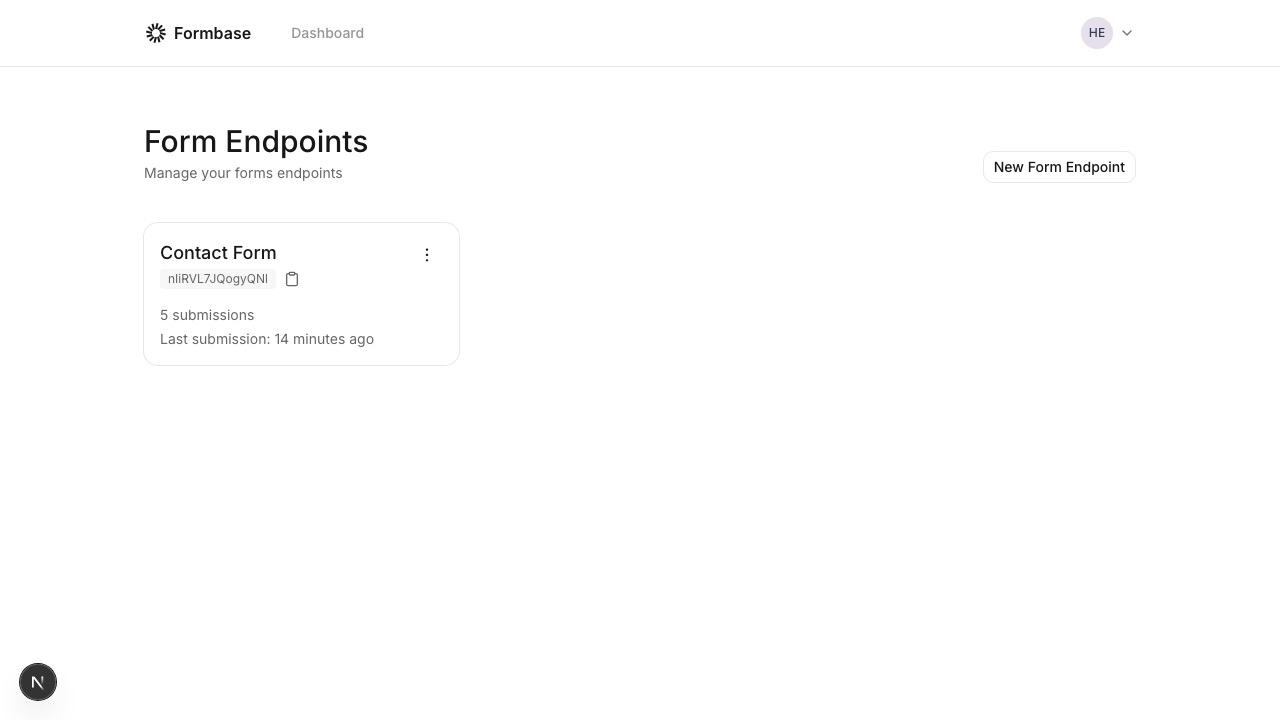This screenshot has width=1280, height=720.
Task: Click the Formbase name in the navigation bar
Action: coord(212,33)
